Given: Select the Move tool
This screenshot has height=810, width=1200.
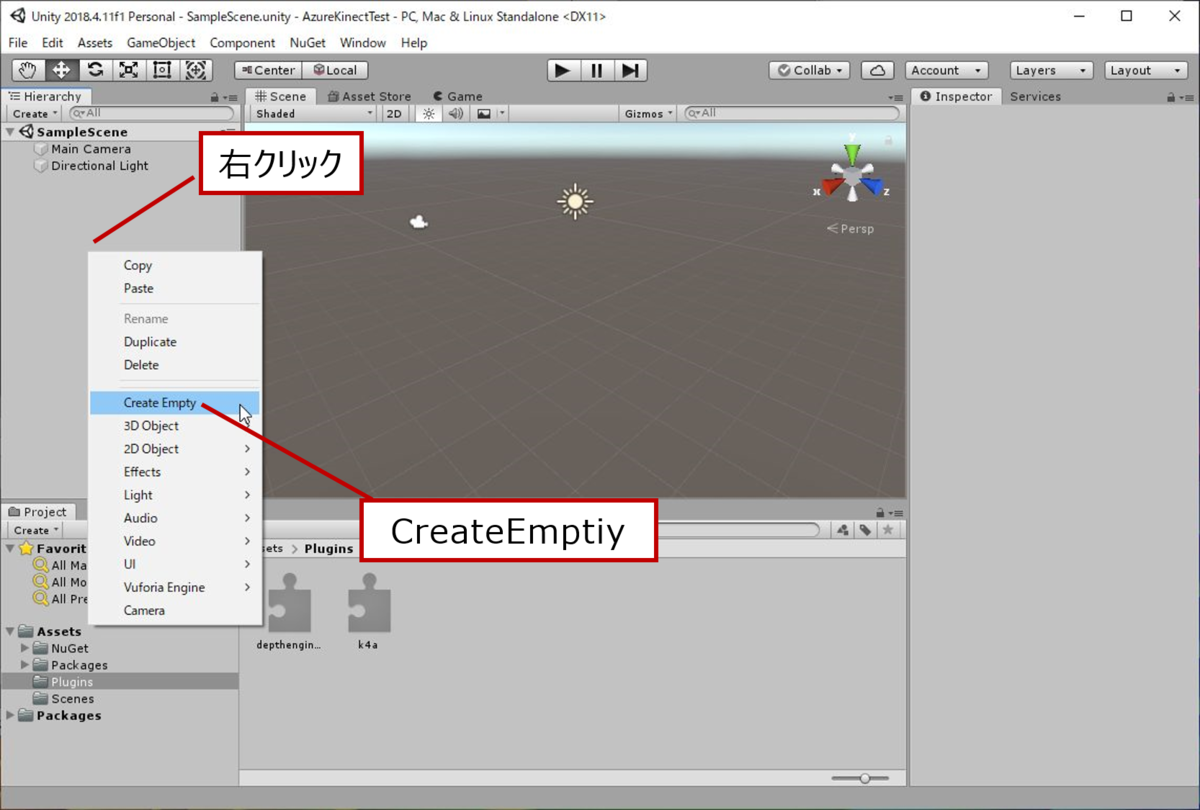Looking at the screenshot, I should (62, 70).
